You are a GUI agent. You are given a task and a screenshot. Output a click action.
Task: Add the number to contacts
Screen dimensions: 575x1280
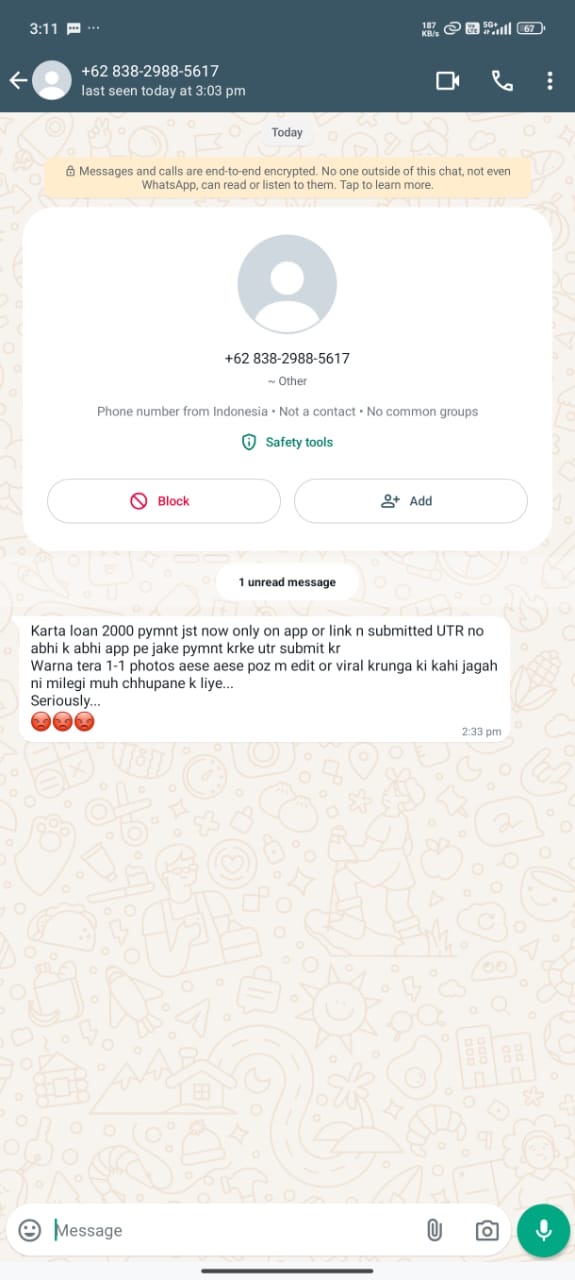click(x=411, y=501)
